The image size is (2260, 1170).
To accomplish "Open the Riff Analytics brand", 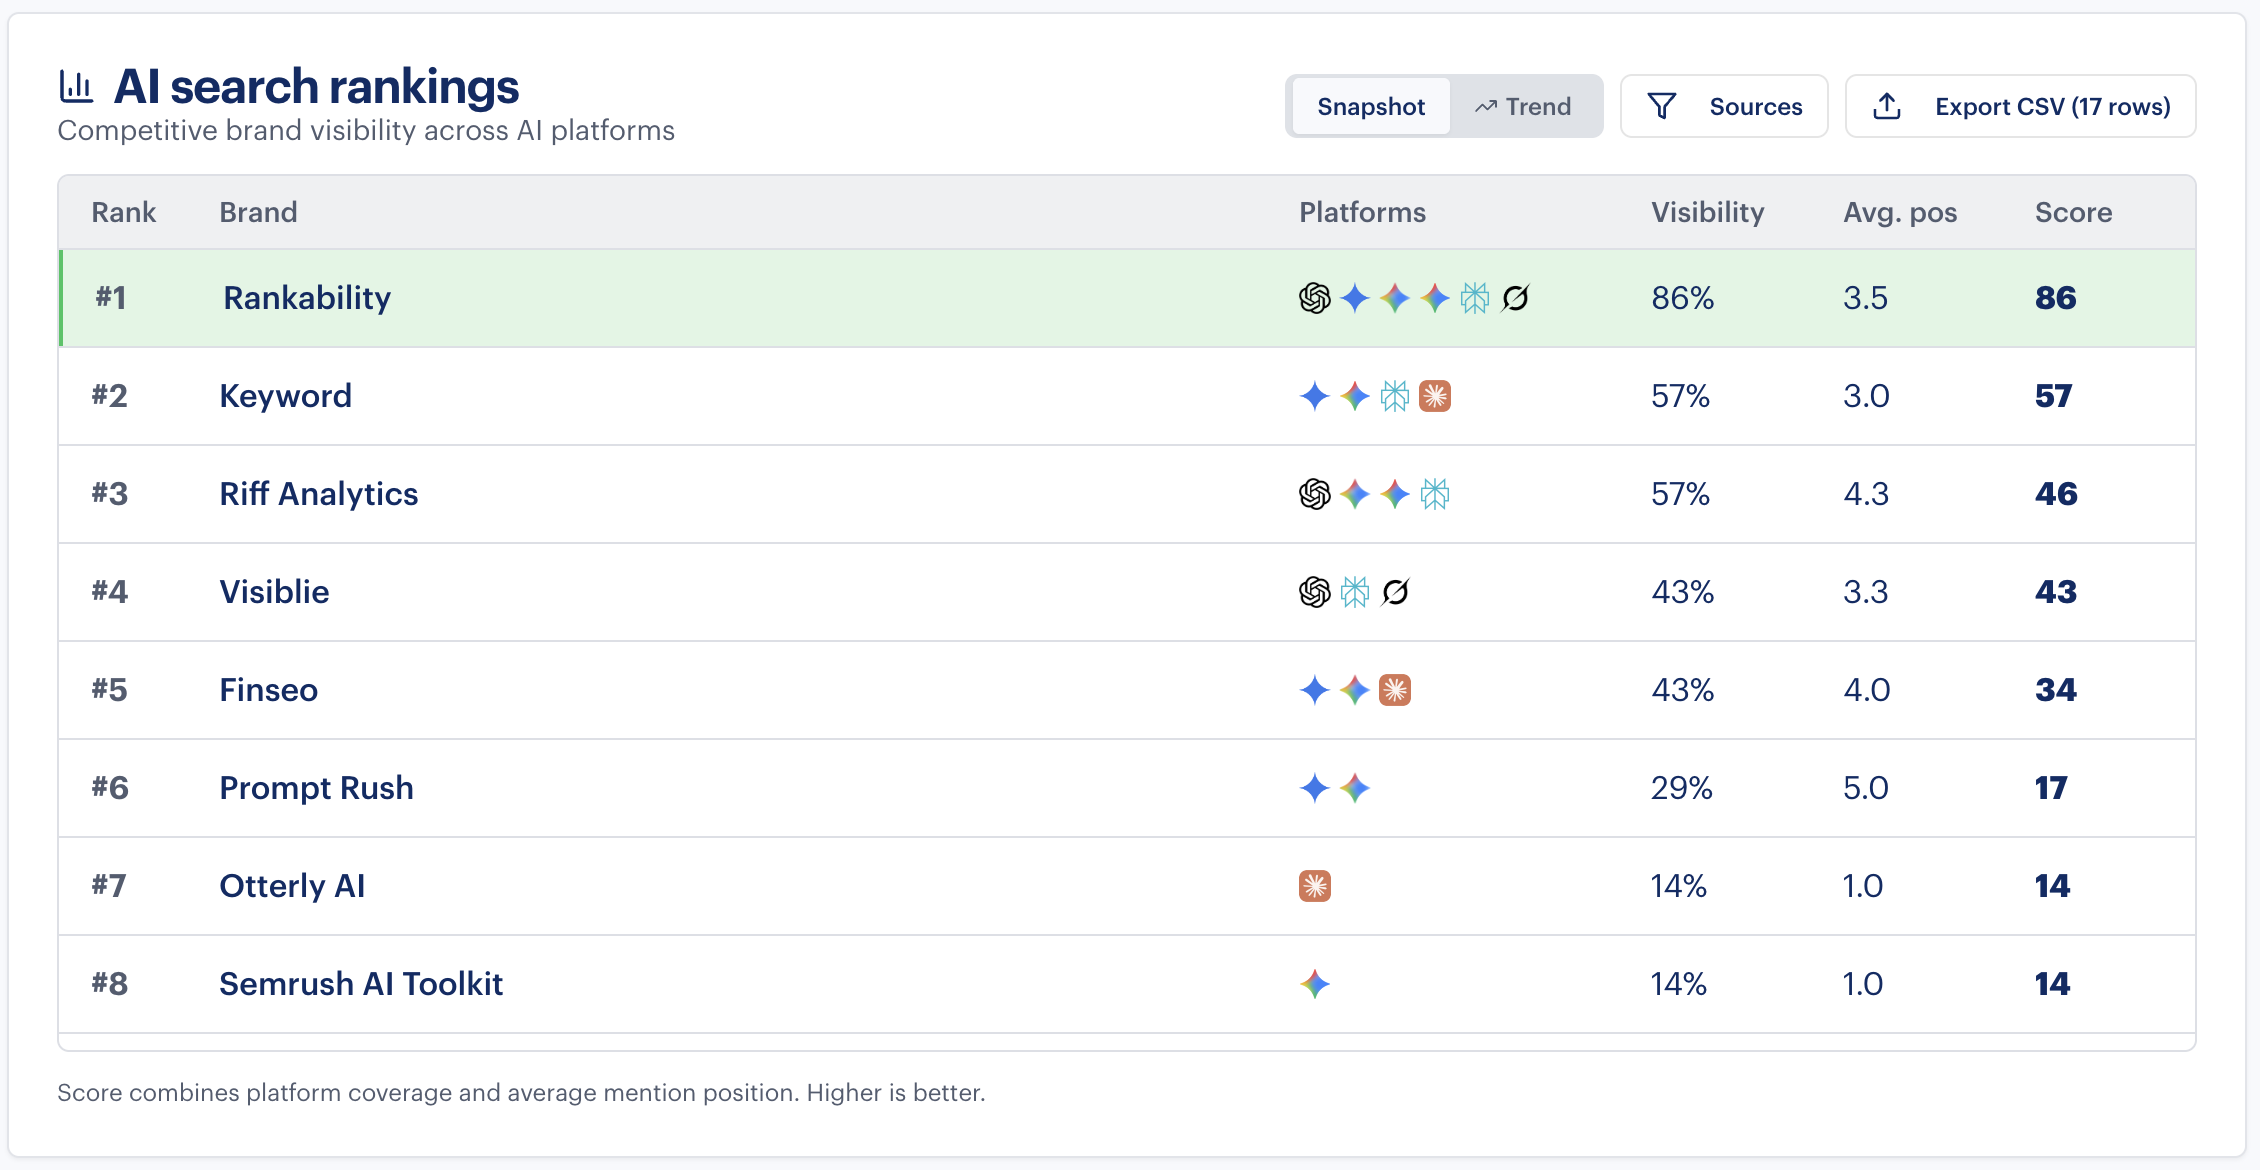I will [319, 494].
